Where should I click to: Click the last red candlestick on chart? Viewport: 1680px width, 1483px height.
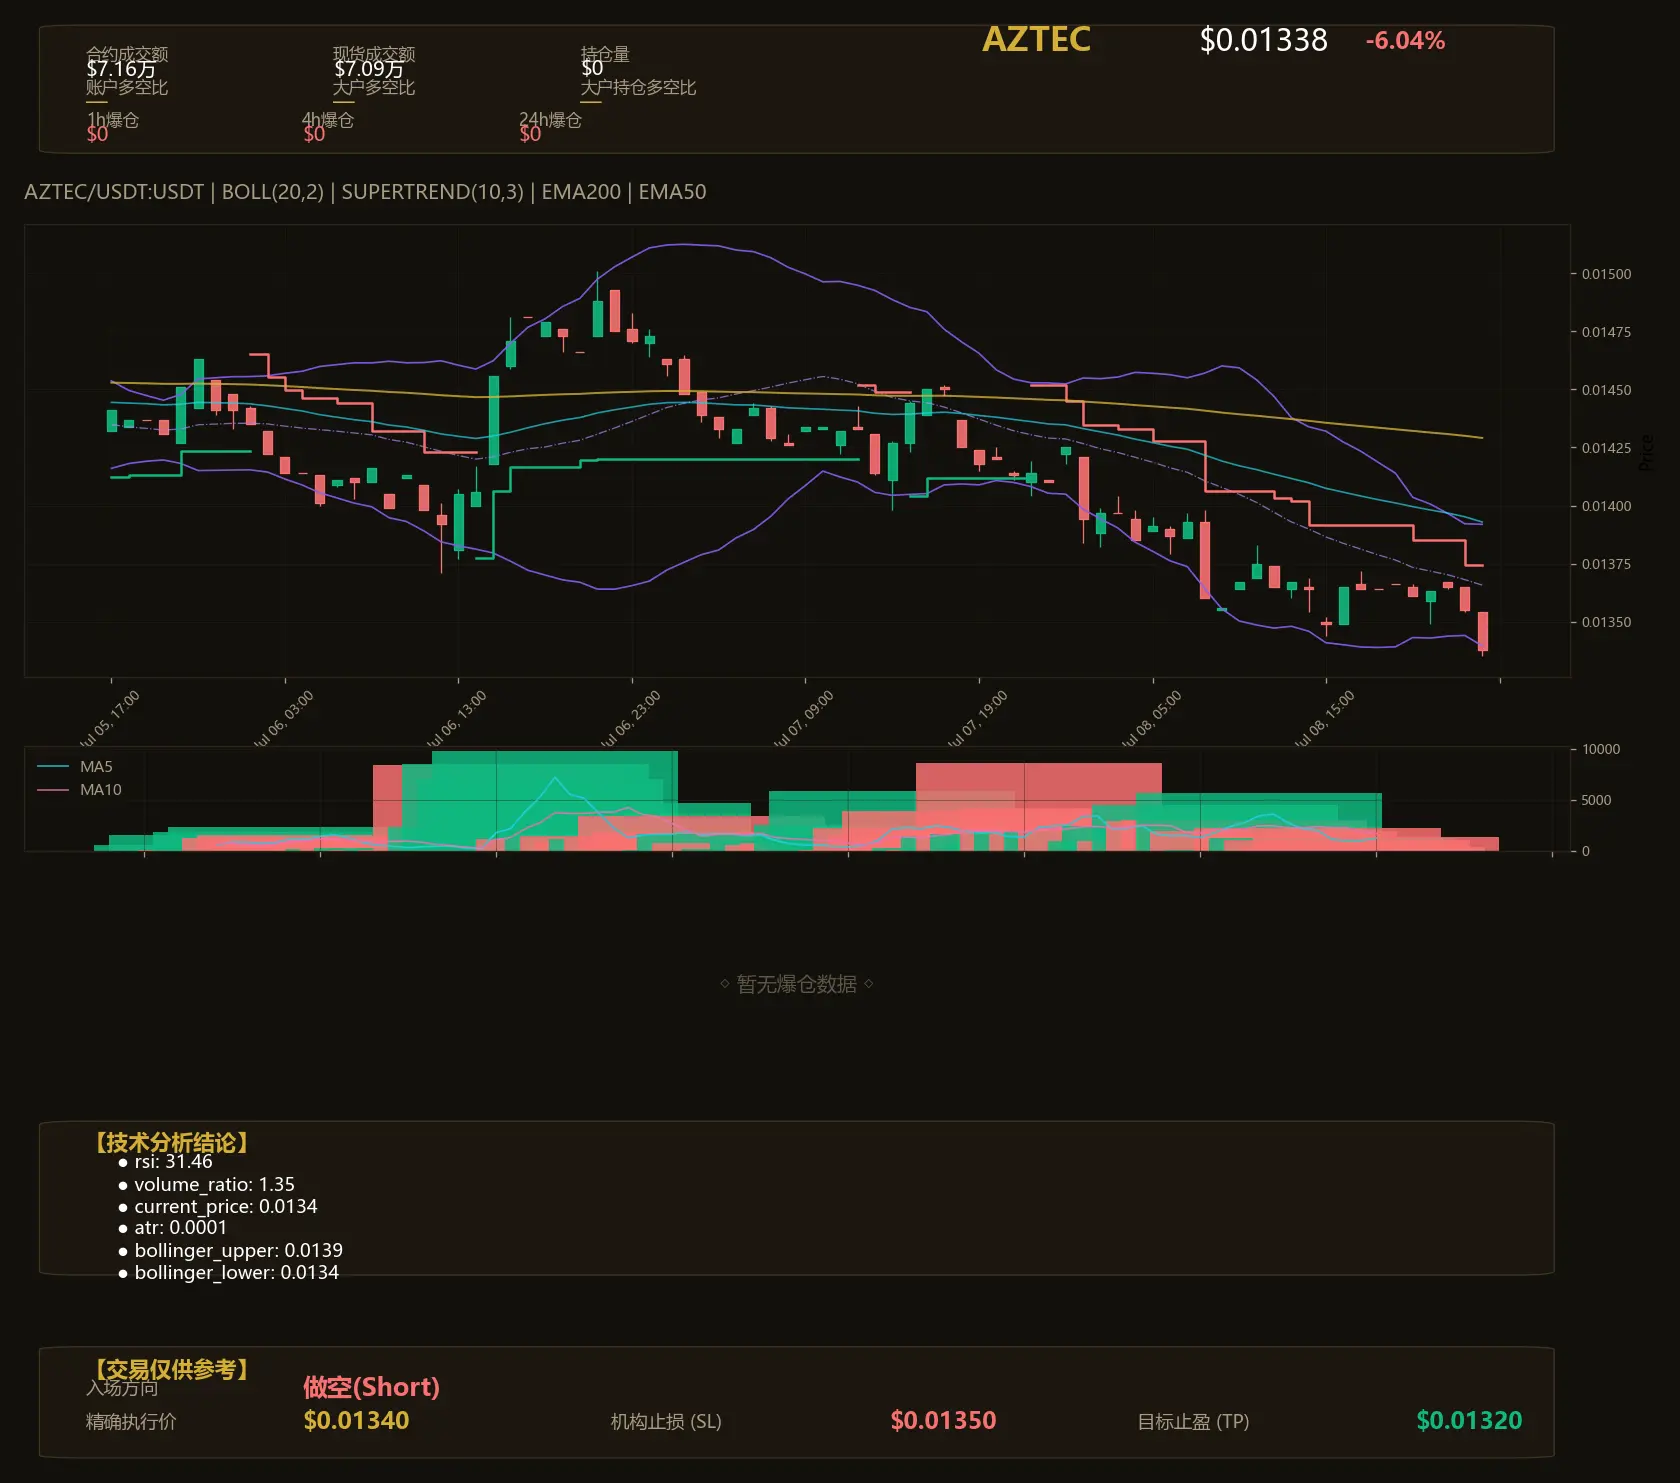[x=1483, y=632]
